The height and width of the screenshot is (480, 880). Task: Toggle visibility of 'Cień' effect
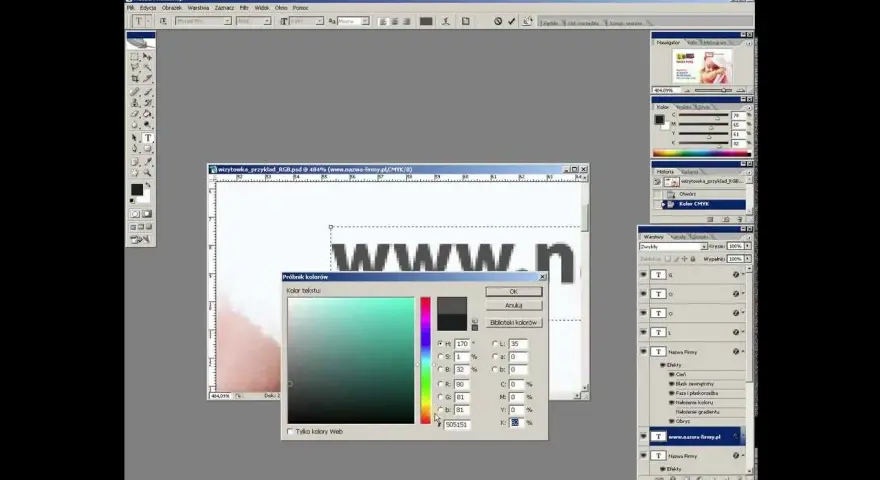[671, 374]
